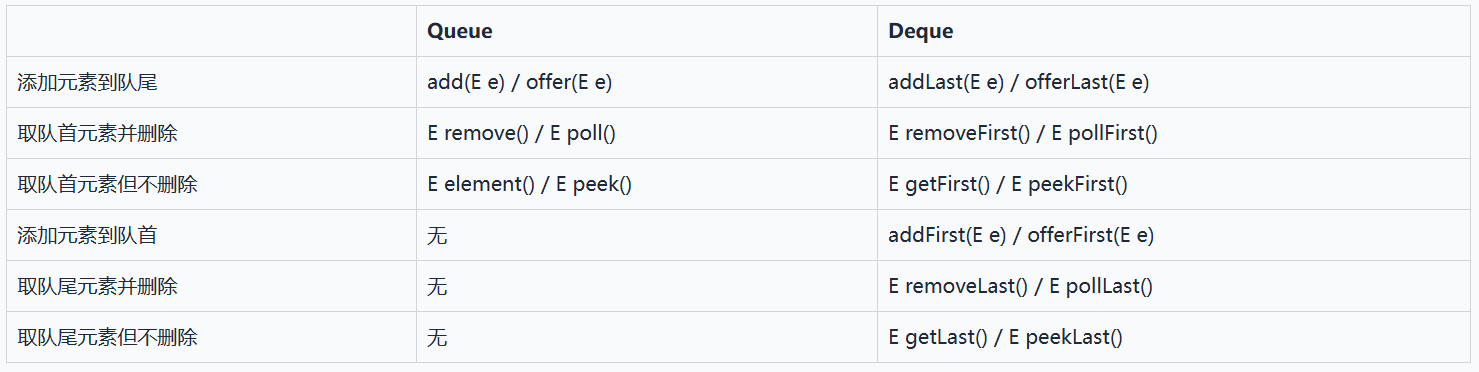This screenshot has width=1479, height=372.
Task: Click the E remove() / E poll() cell
Action: point(647,133)
